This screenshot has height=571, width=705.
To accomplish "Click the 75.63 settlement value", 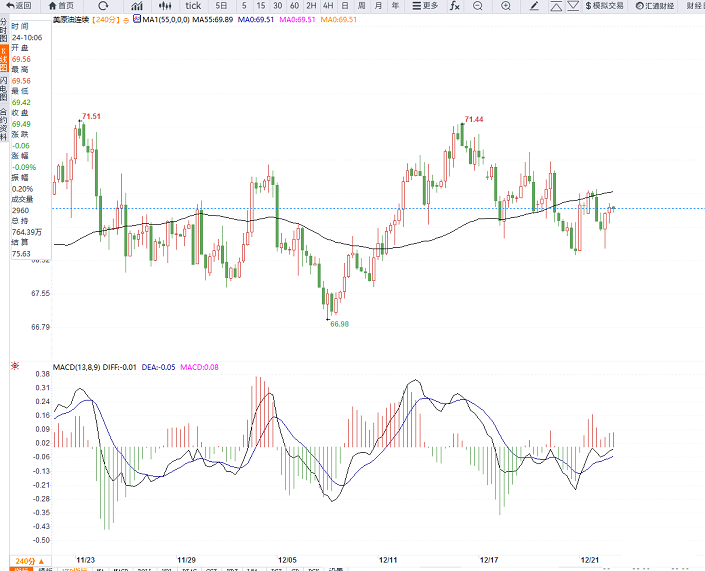I will [21, 254].
